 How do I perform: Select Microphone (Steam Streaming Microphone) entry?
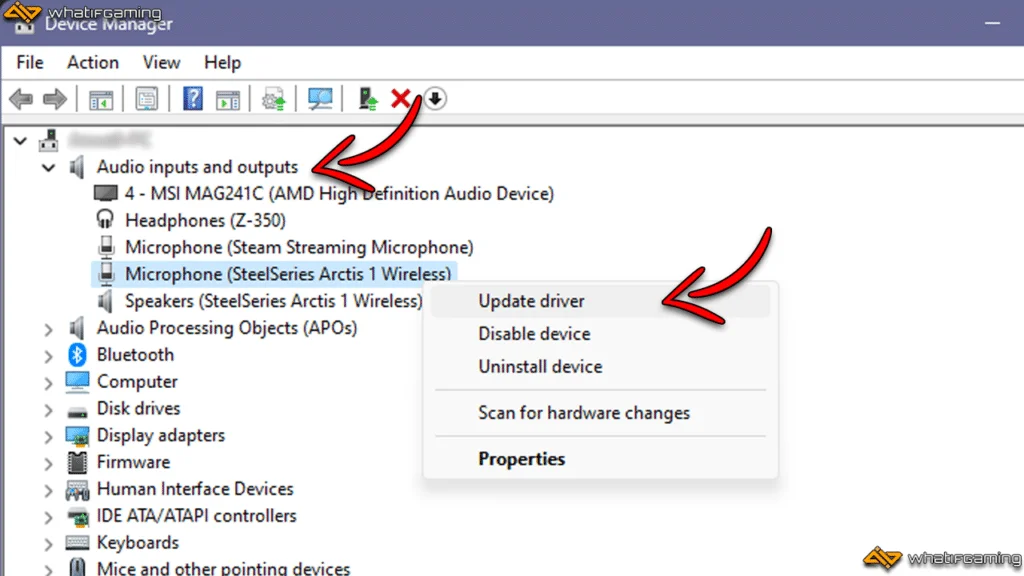click(x=298, y=247)
